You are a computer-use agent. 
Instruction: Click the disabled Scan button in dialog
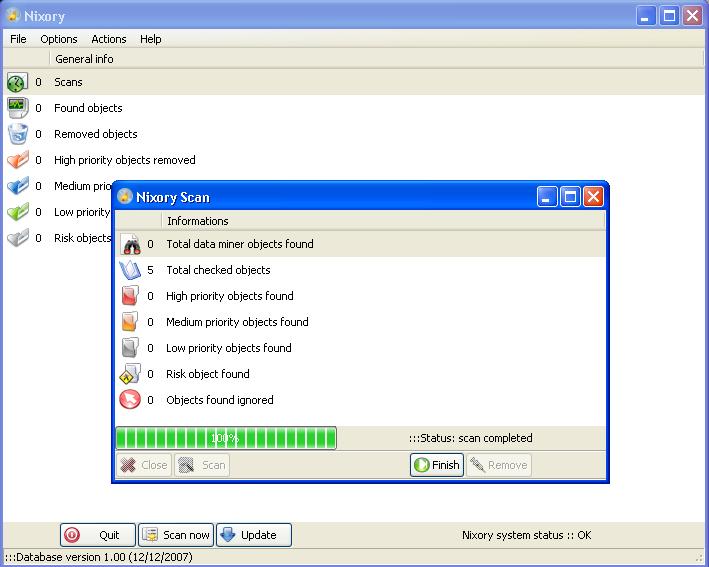[x=202, y=465]
